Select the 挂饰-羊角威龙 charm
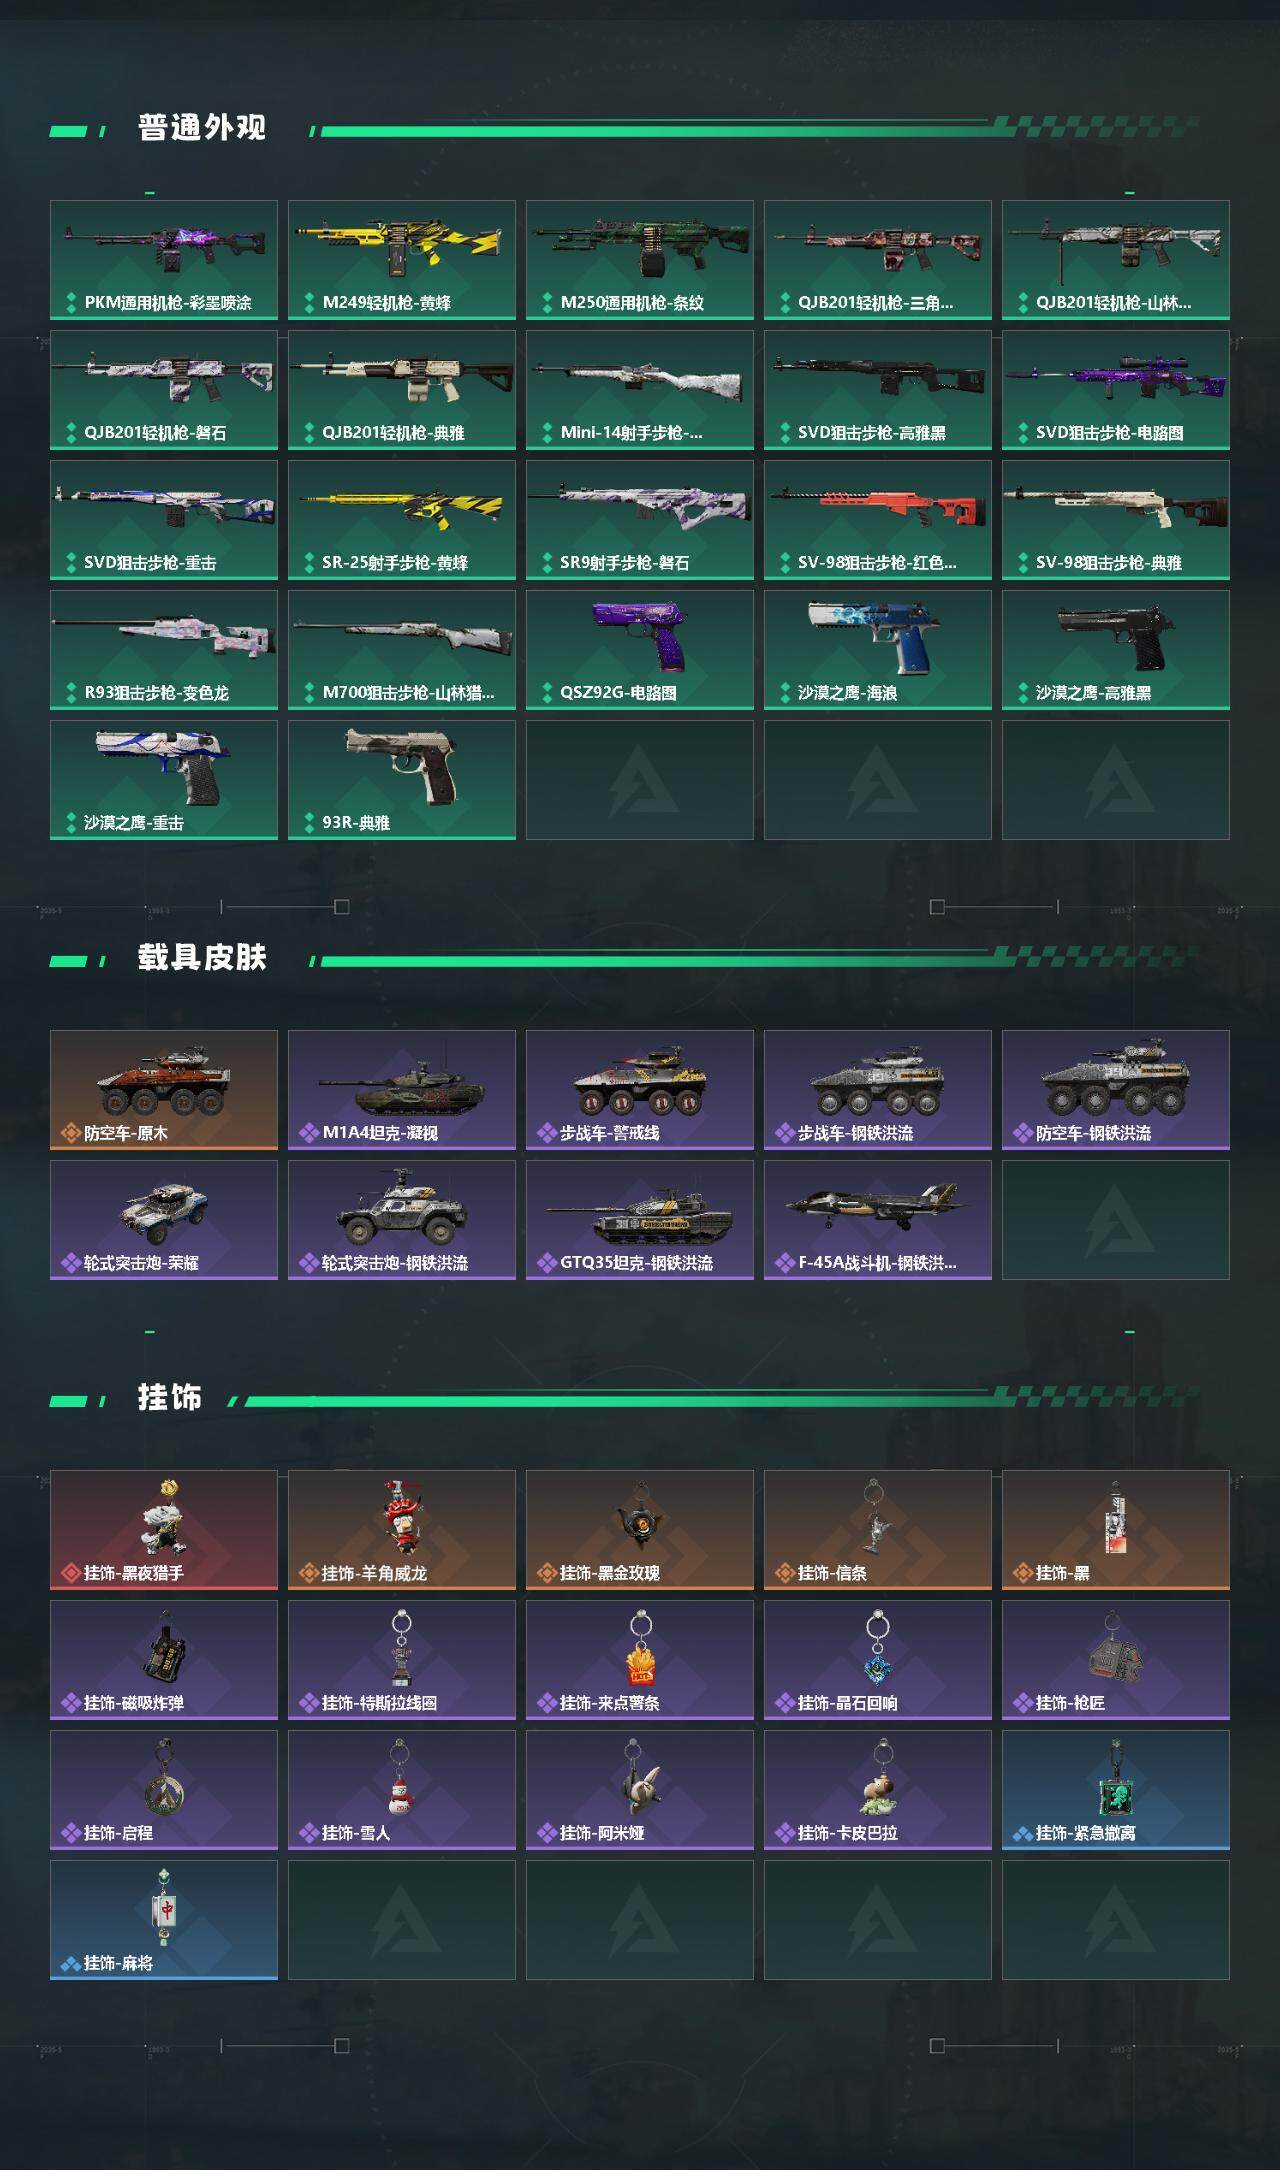This screenshot has height=2170, width=1280. coord(402,1530)
